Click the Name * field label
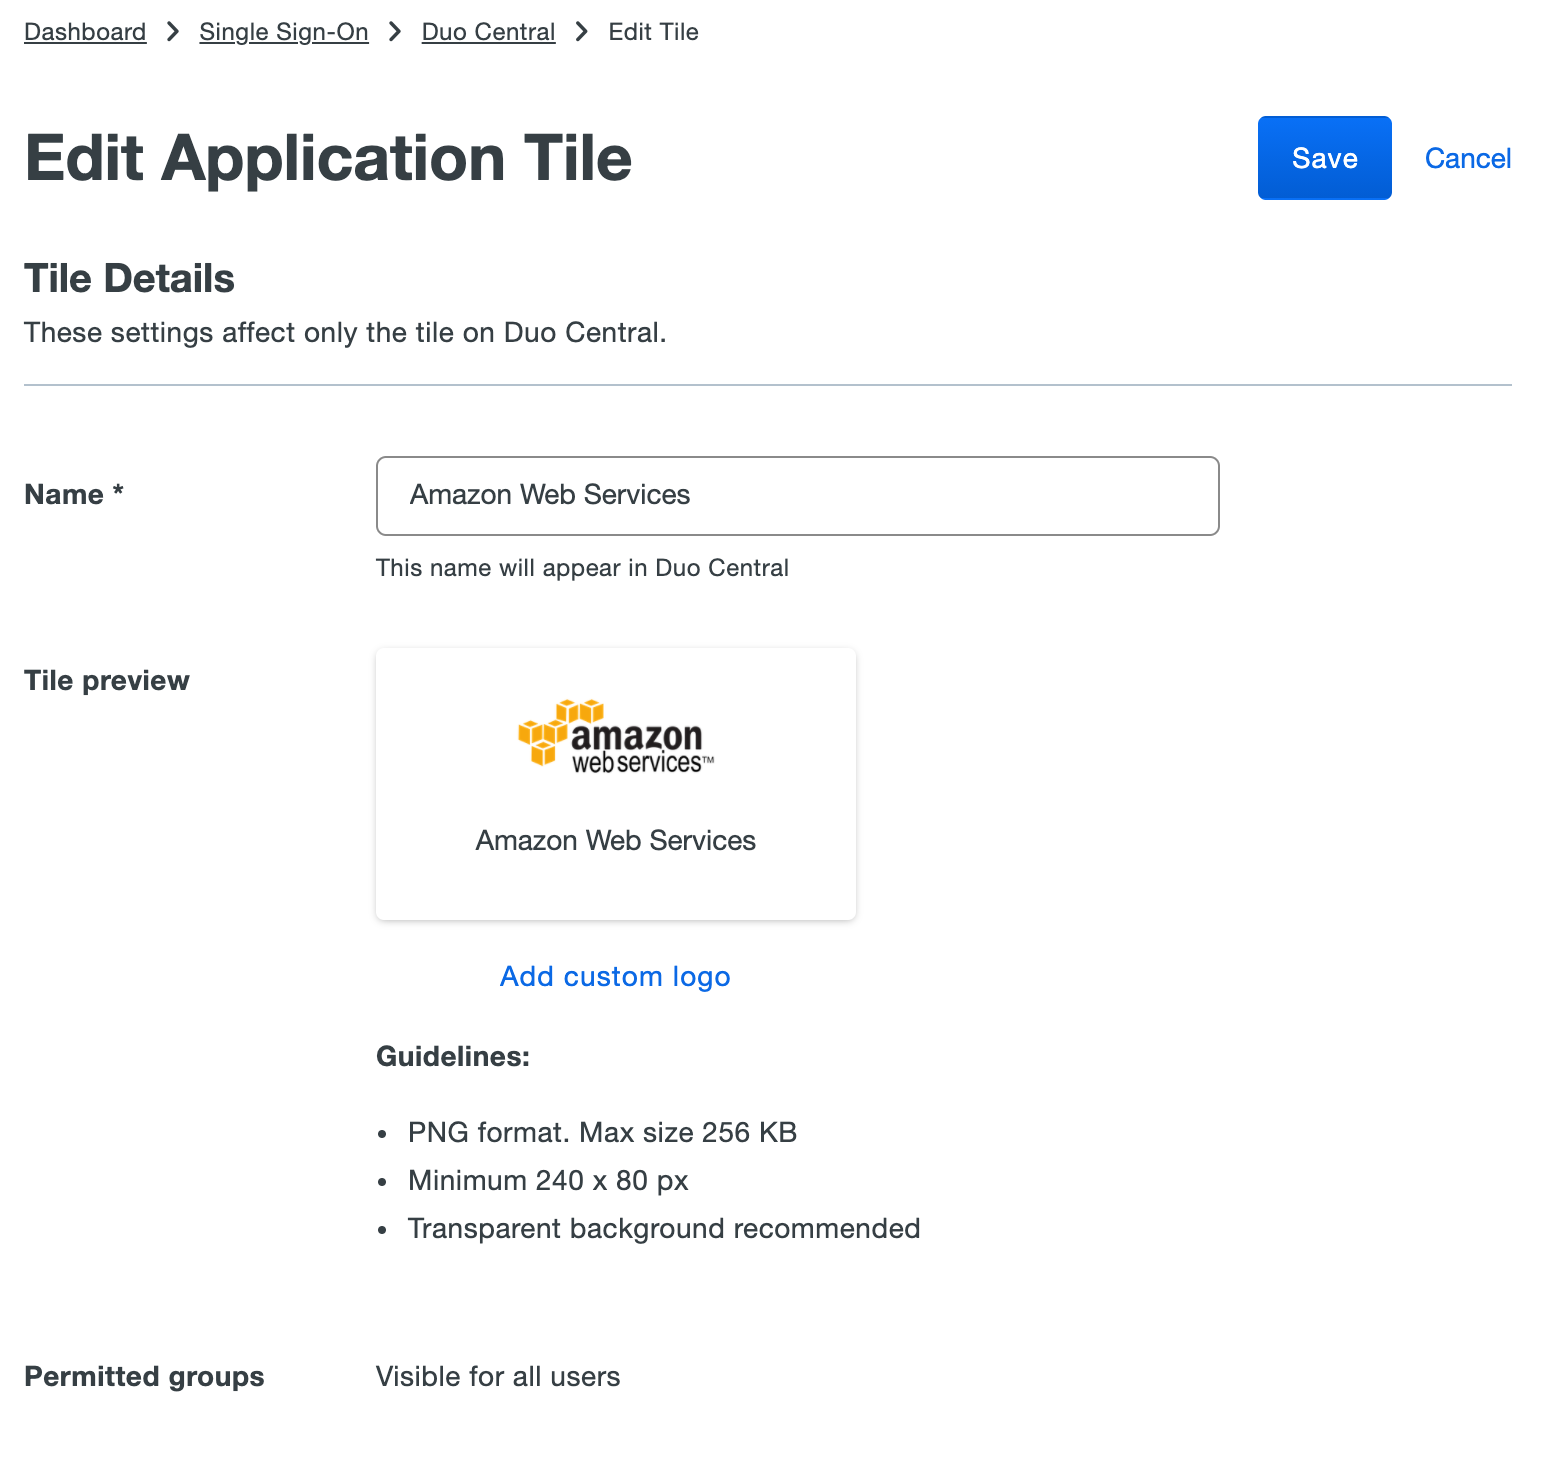The width and height of the screenshot is (1560, 1470). coord(74,494)
